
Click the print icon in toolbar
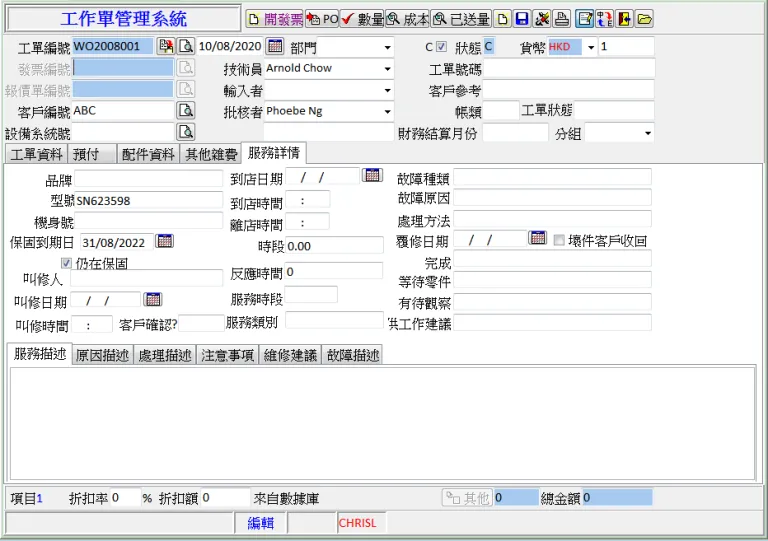coord(562,19)
